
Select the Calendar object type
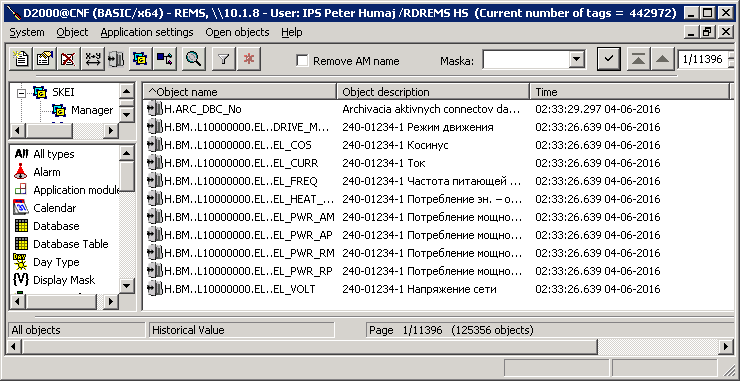55,208
